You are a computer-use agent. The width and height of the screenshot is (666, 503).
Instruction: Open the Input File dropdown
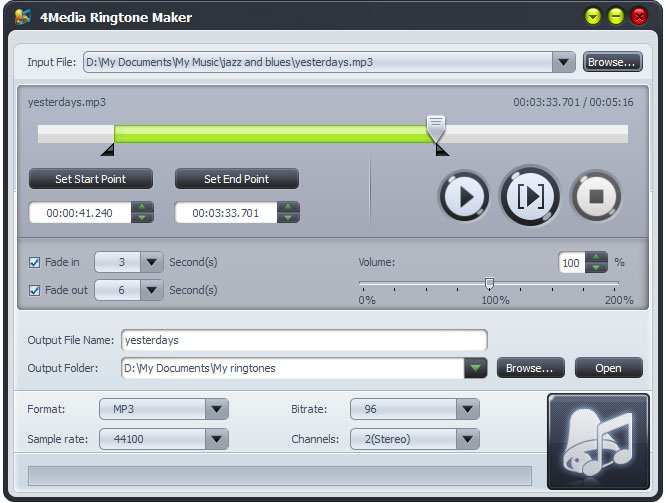tap(564, 62)
